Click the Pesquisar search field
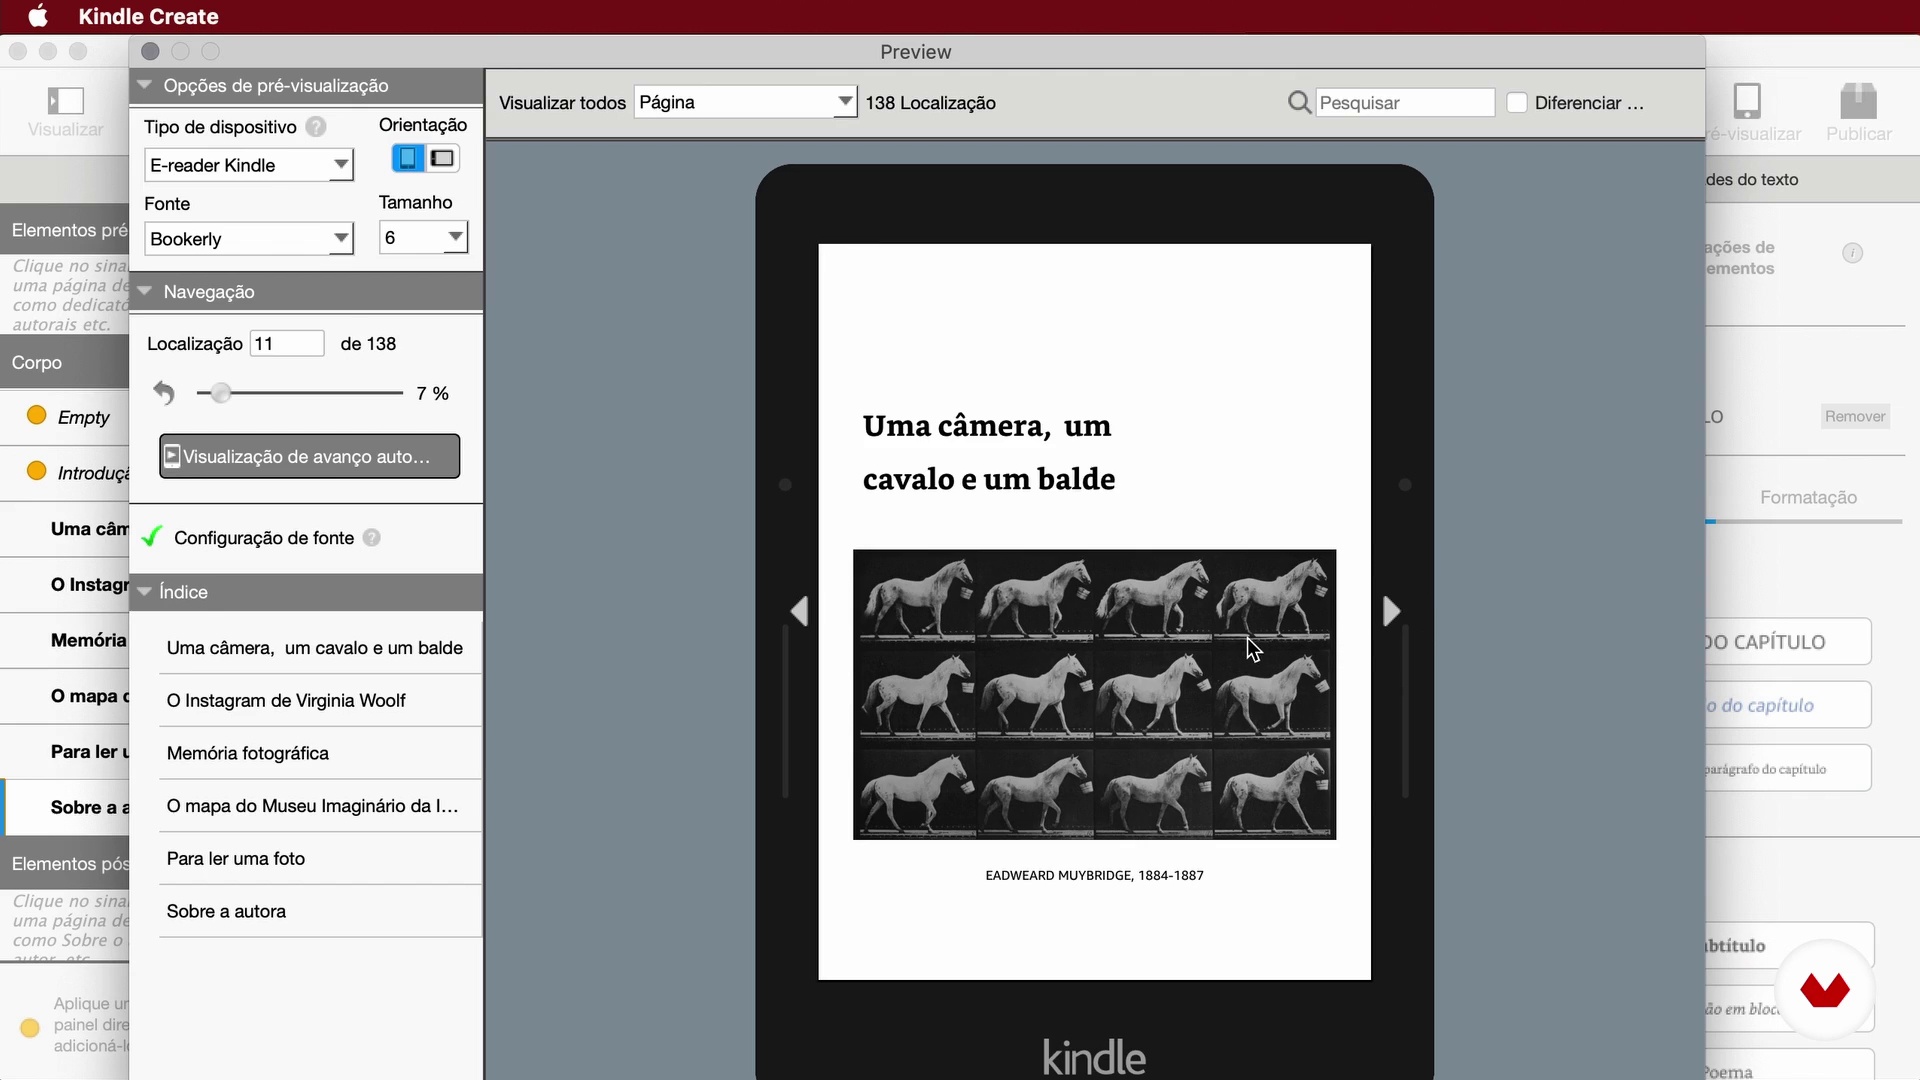This screenshot has width=1920, height=1080. [x=1405, y=103]
